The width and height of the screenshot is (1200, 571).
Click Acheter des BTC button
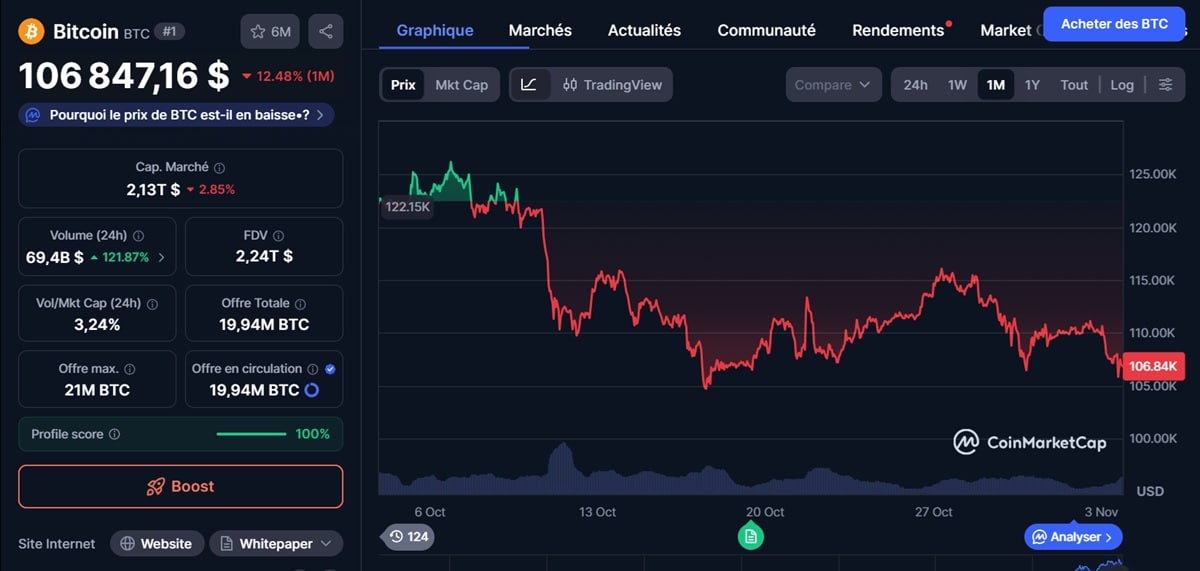tap(1114, 23)
